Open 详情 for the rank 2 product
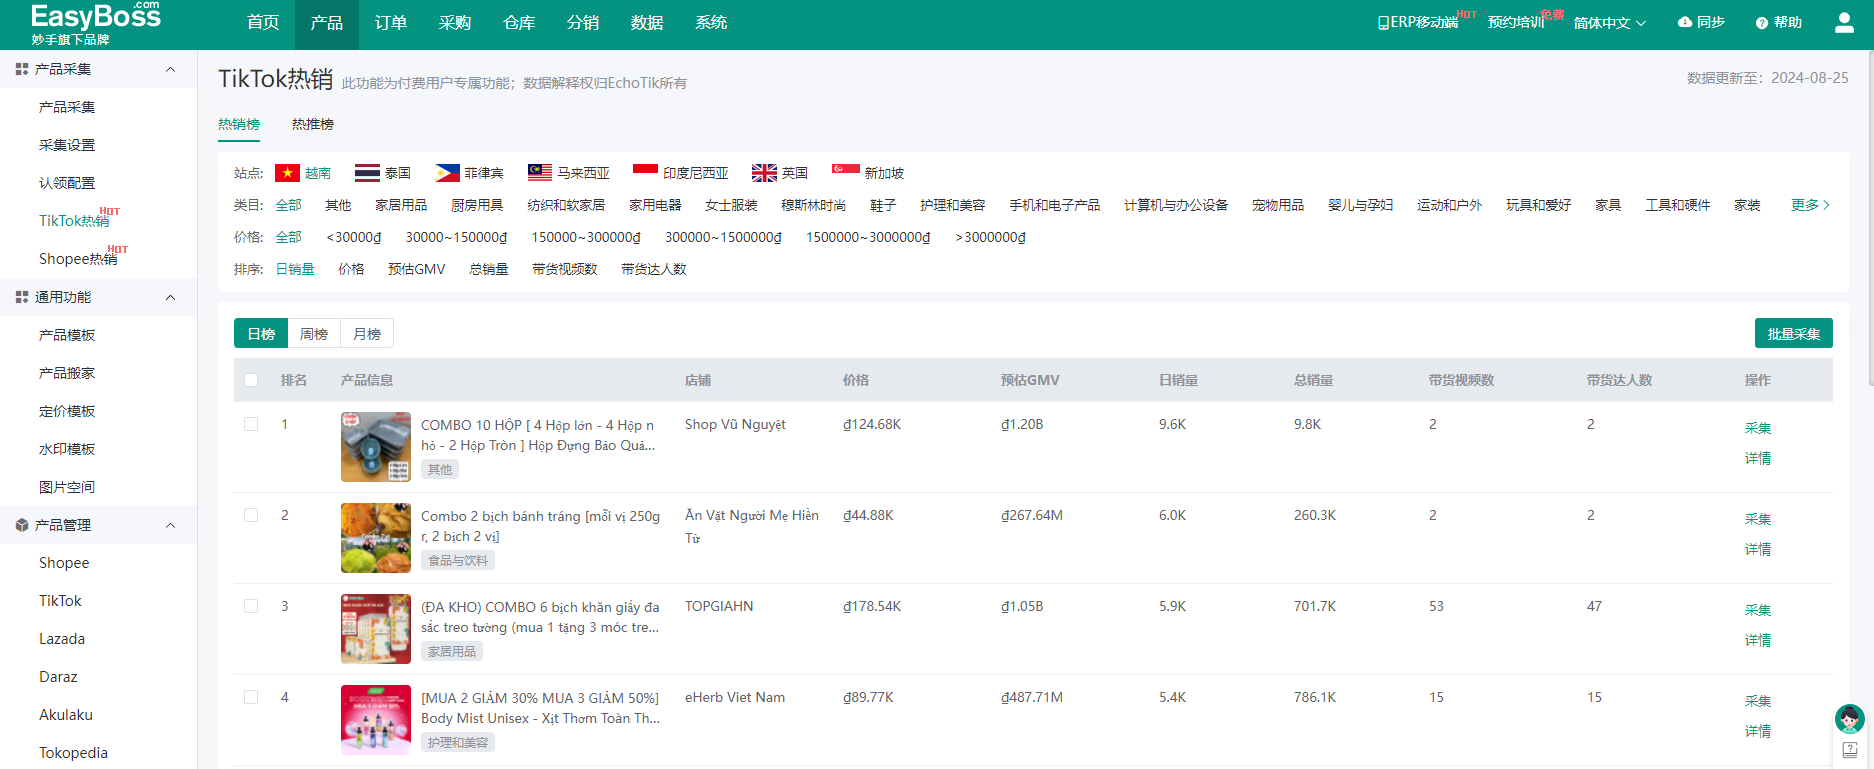The image size is (1874, 769). 1757,549
